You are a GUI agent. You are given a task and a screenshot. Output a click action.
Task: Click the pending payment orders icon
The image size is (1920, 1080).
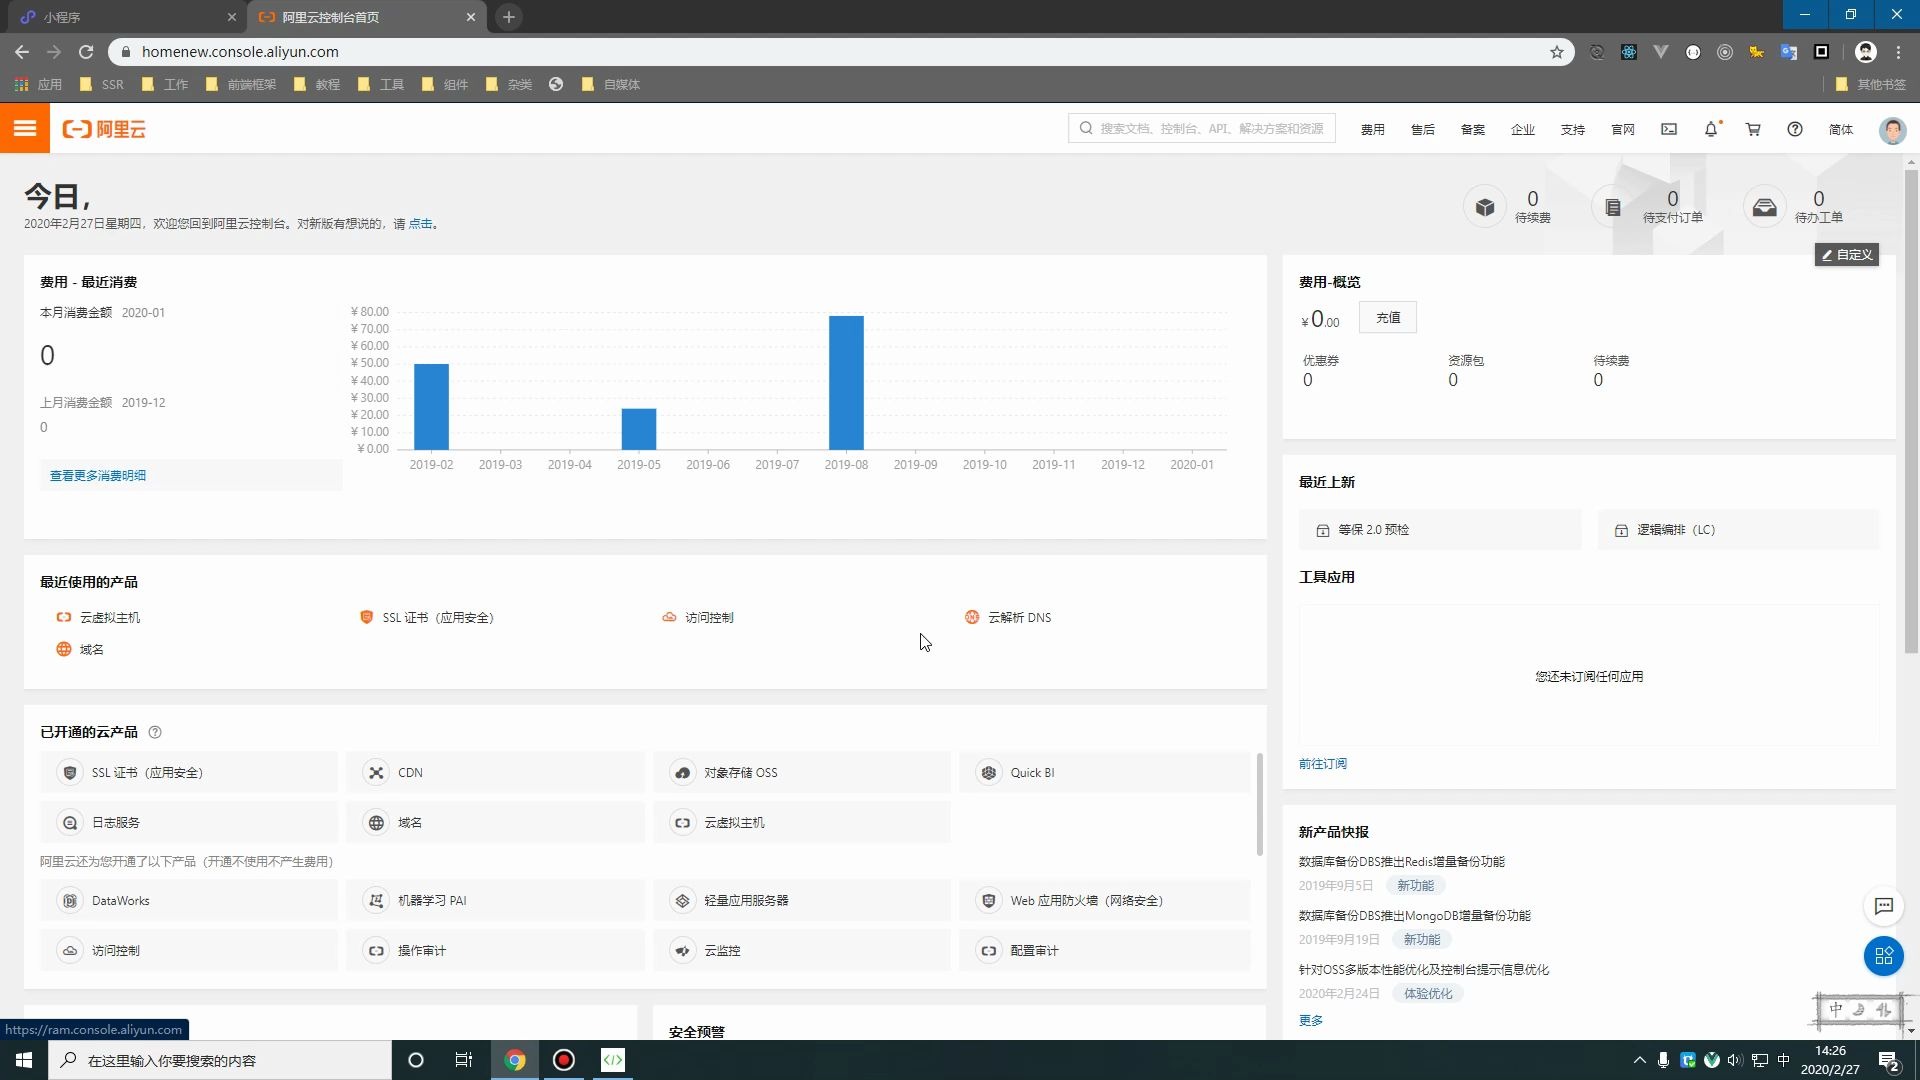coord(1613,207)
